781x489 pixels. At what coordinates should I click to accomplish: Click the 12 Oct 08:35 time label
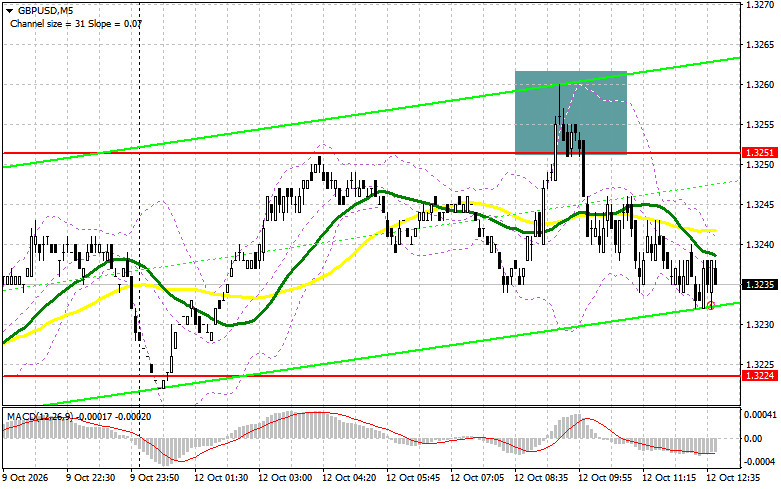pyautogui.click(x=541, y=478)
